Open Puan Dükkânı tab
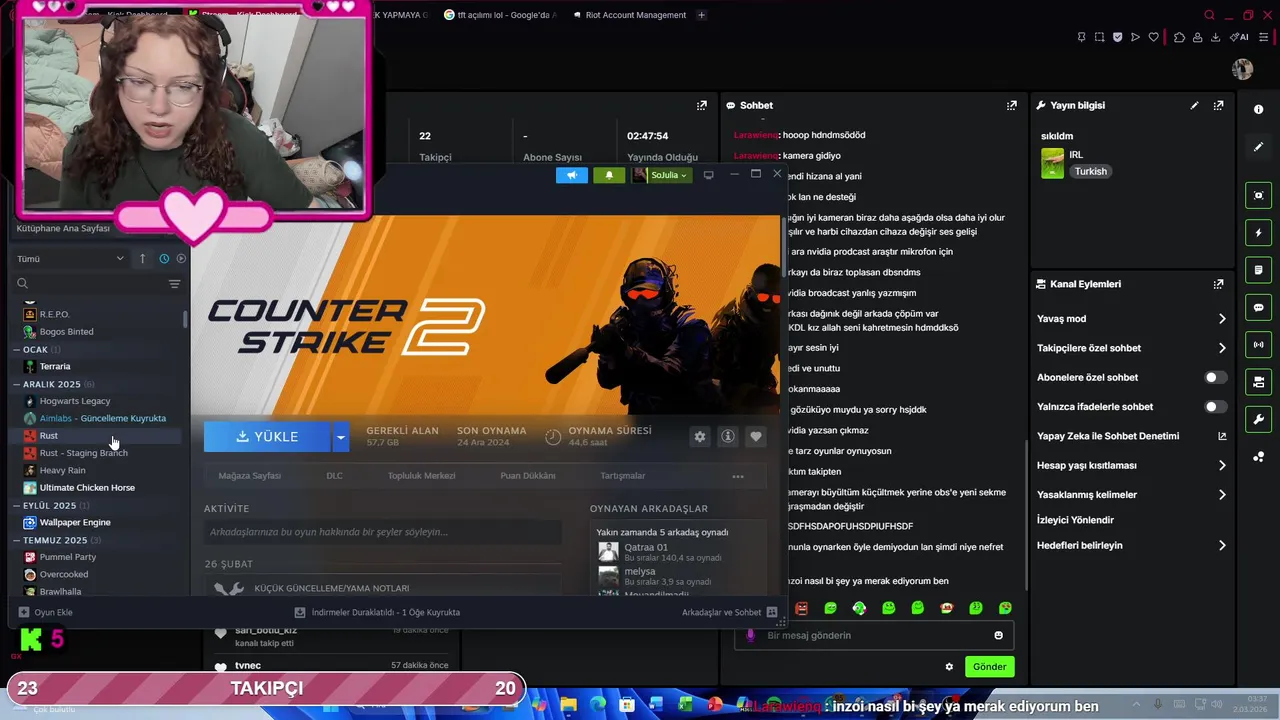 pos(528,476)
